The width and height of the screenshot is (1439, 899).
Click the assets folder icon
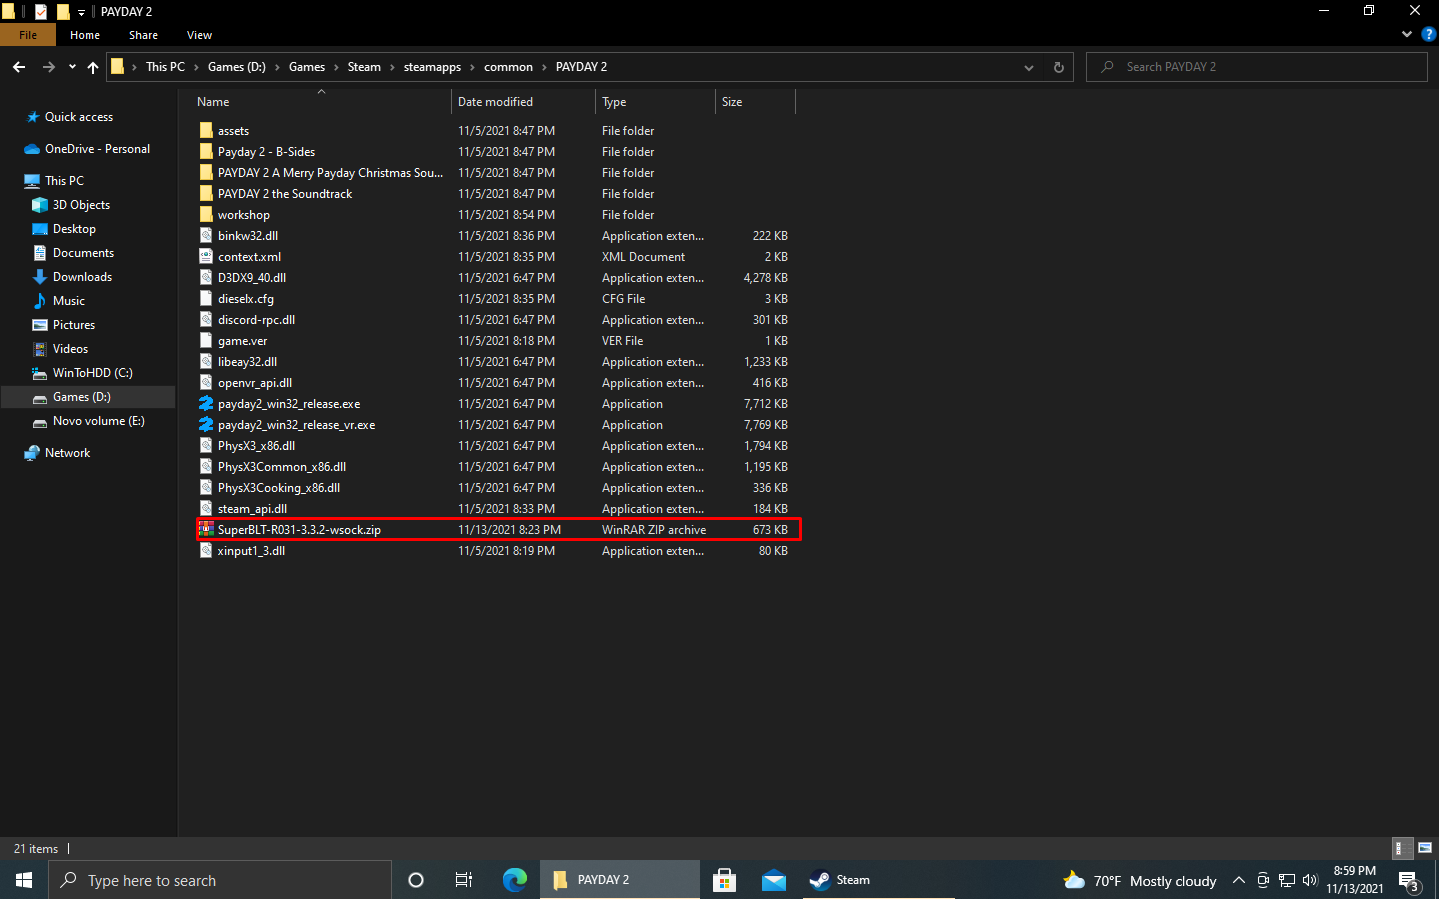(x=206, y=131)
